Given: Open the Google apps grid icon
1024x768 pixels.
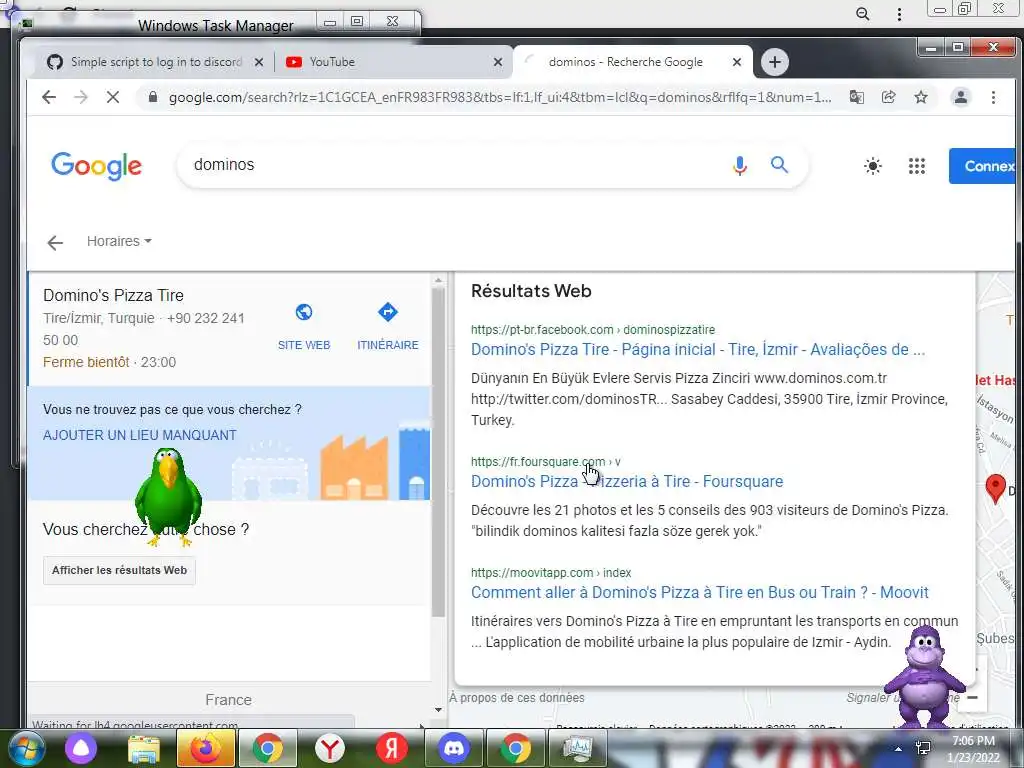Looking at the screenshot, I should pos(917,166).
